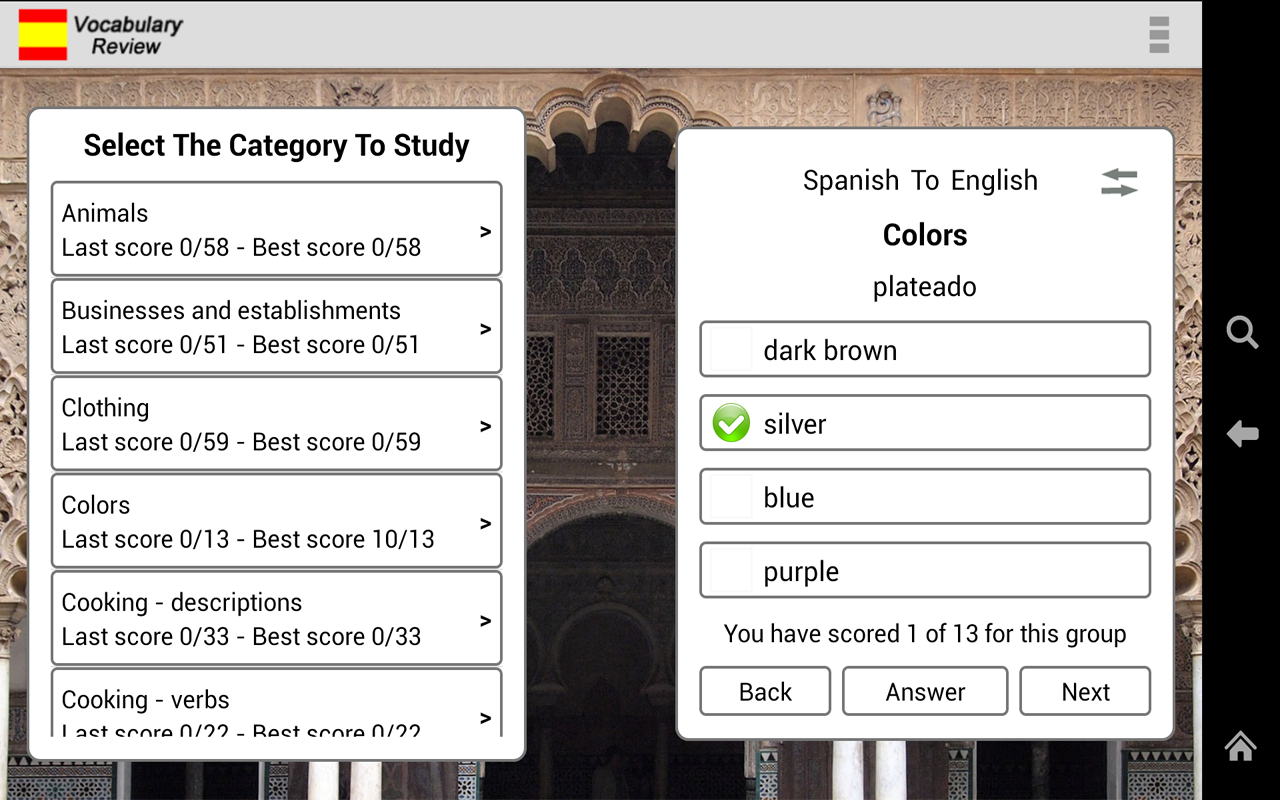The width and height of the screenshot is (1280, 800).
Task: Open the hamburger menu in the top bar
Action: [1158, 35]
